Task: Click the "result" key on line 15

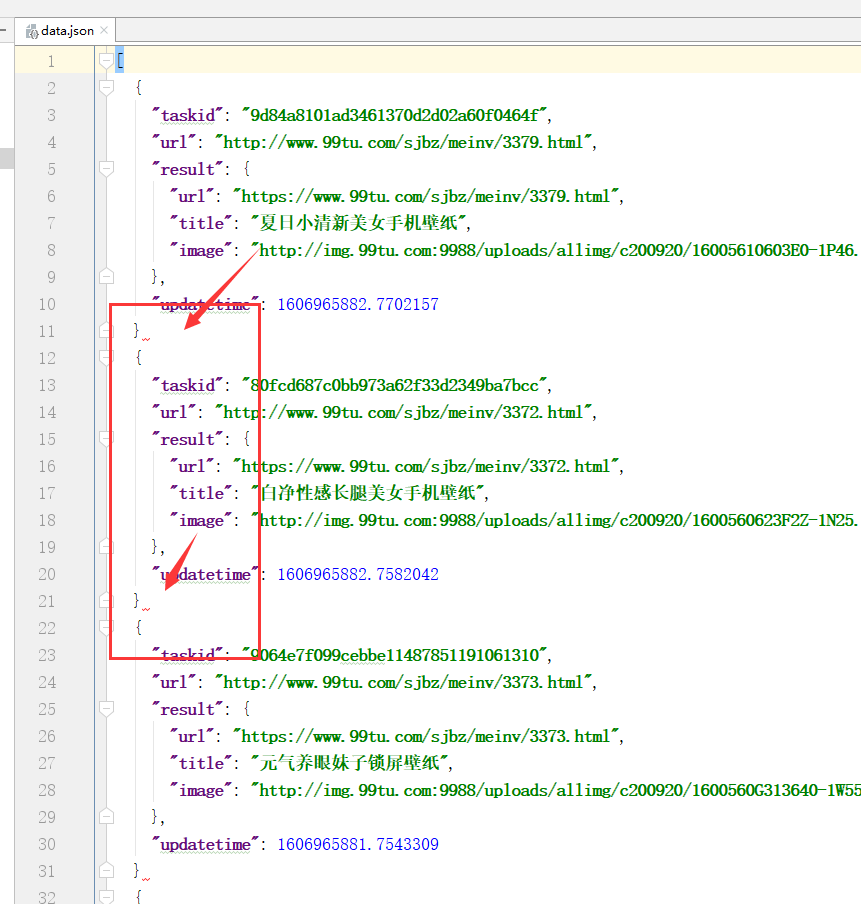Action: [x=187, y=439]
